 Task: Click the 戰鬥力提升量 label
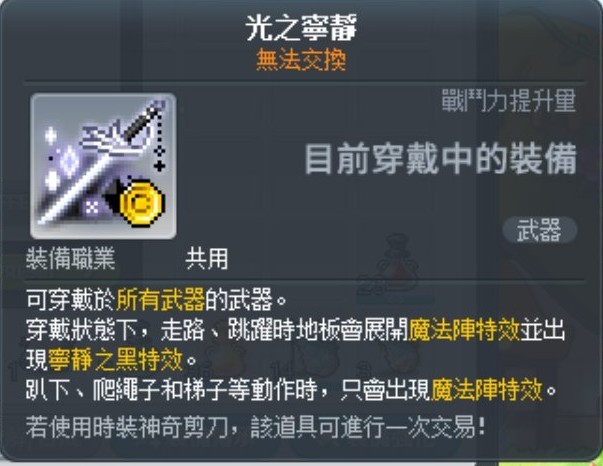(x=508, y=101)
